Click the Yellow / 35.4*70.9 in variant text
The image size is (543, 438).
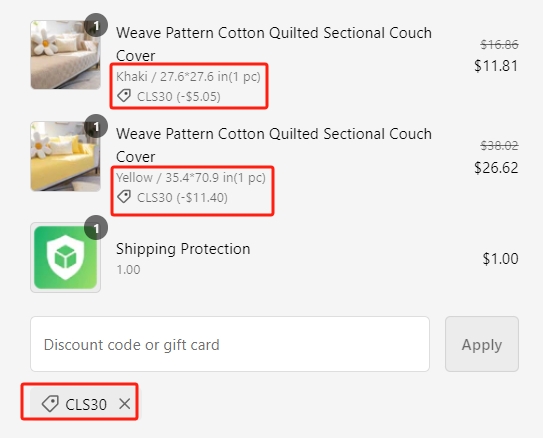(x=191, y=178)
